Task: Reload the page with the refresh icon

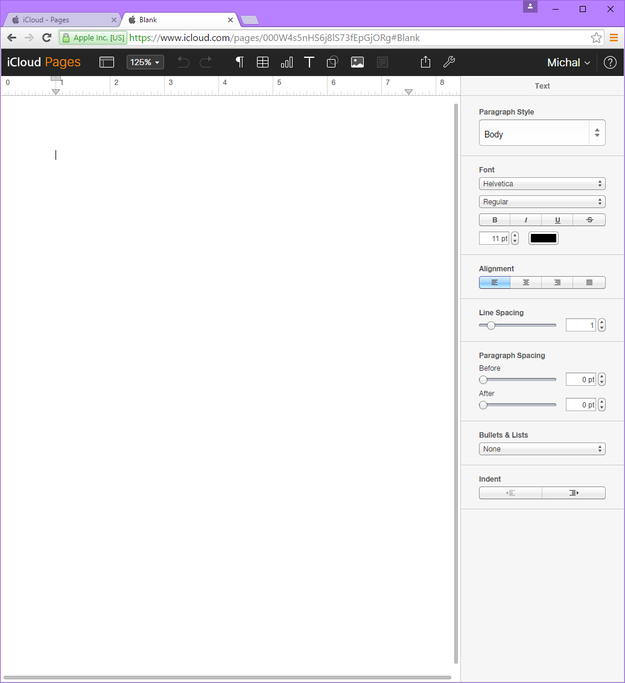Action: pyautogui.click(x=47, y=38)
